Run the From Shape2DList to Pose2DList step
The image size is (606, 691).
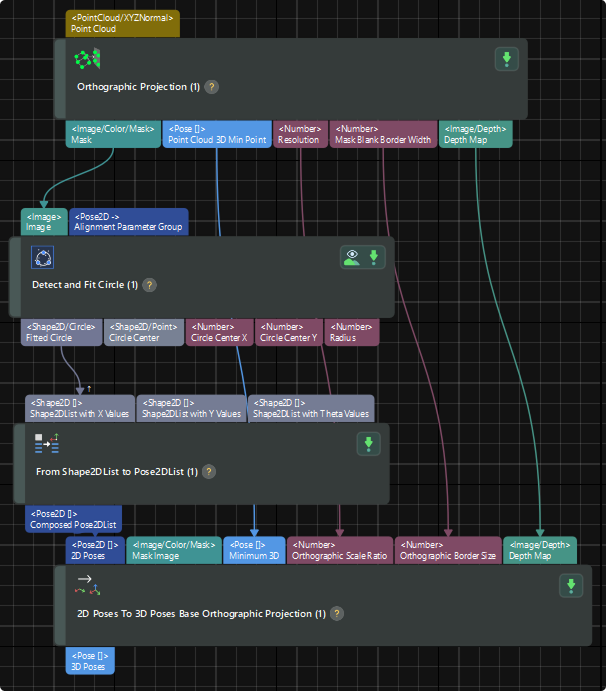click(368, 444)
